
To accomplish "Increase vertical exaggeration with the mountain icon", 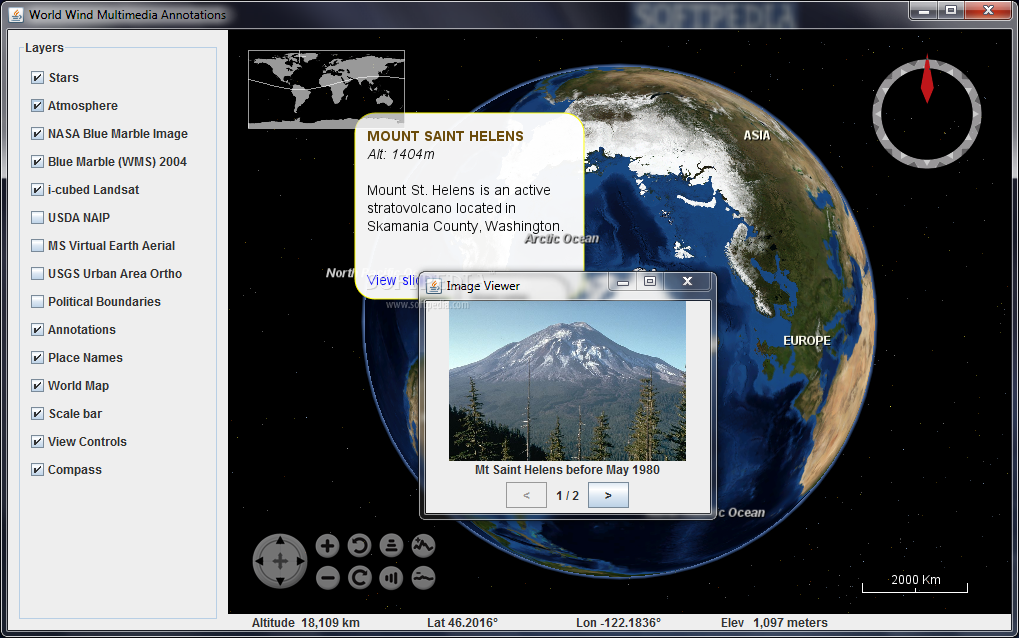I will [x=423, y=546].
